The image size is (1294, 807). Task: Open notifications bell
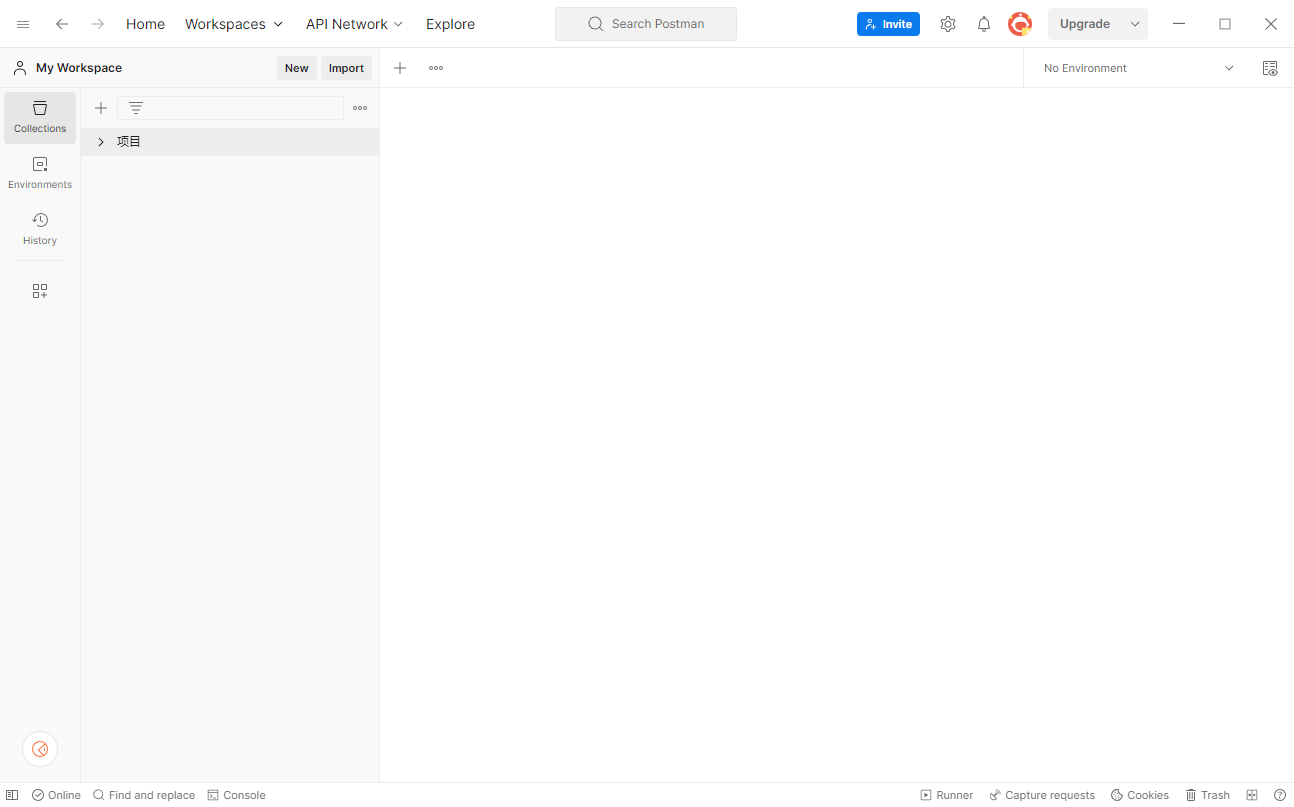pyautogui.click(x=984, y=24)
